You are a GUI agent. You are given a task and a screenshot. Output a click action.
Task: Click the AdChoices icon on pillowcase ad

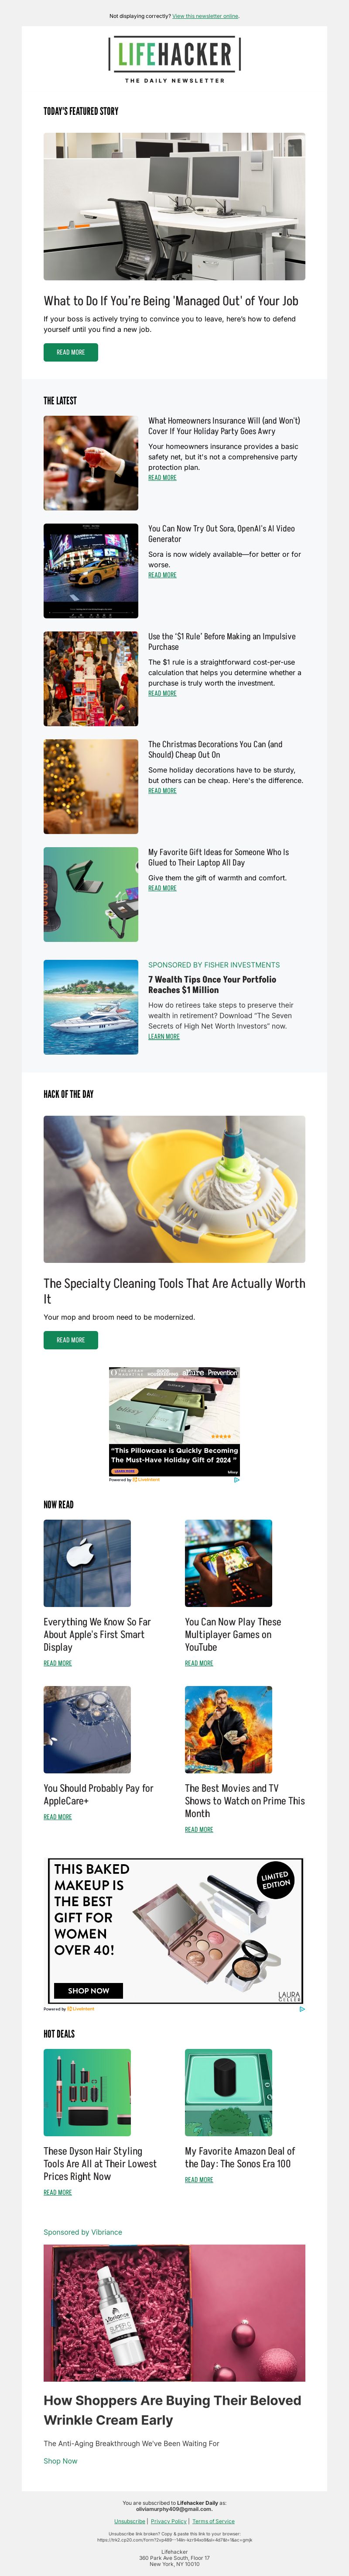pyautogui.click(x=236, y=1480)
